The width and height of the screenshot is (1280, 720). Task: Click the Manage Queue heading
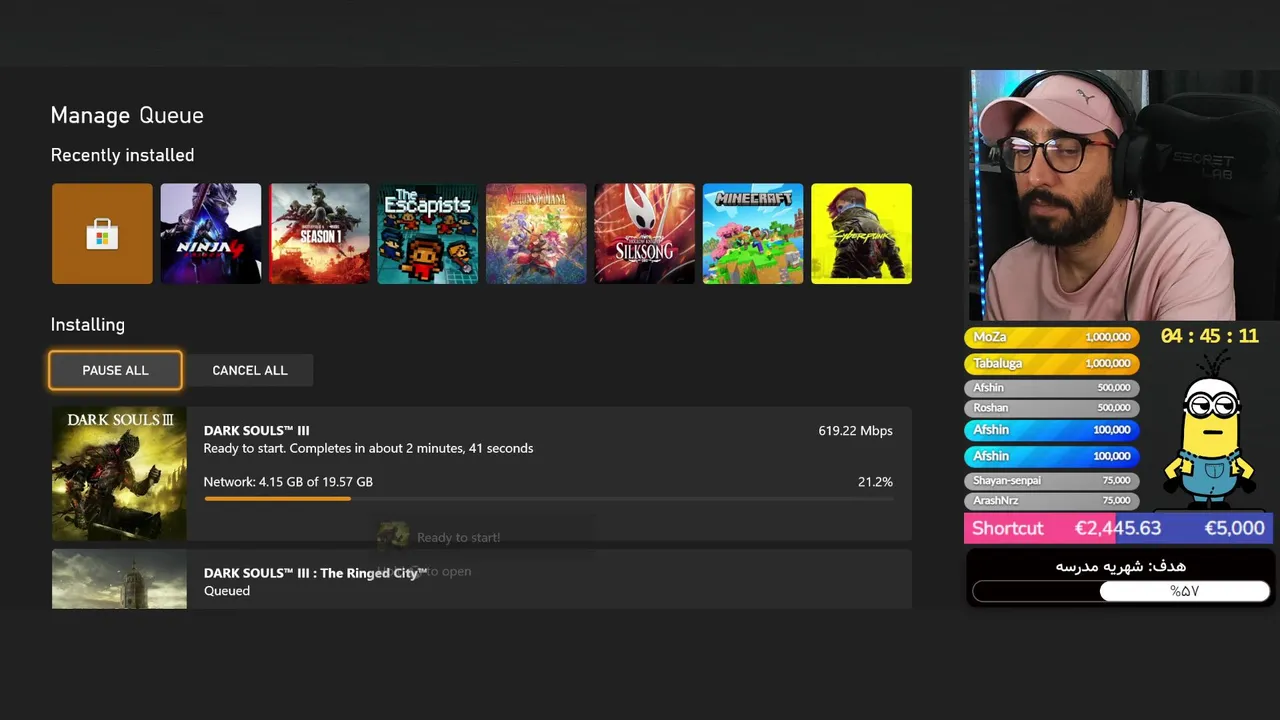[x=127, y=115]
